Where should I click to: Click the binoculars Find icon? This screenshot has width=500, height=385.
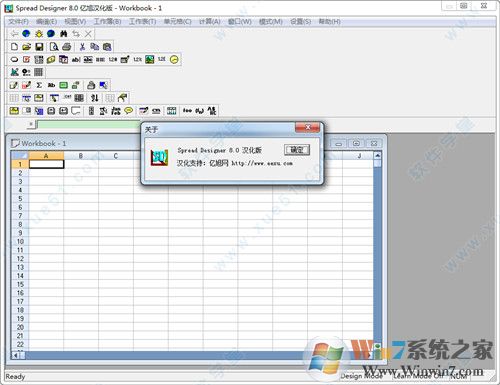tap(64, 34)
